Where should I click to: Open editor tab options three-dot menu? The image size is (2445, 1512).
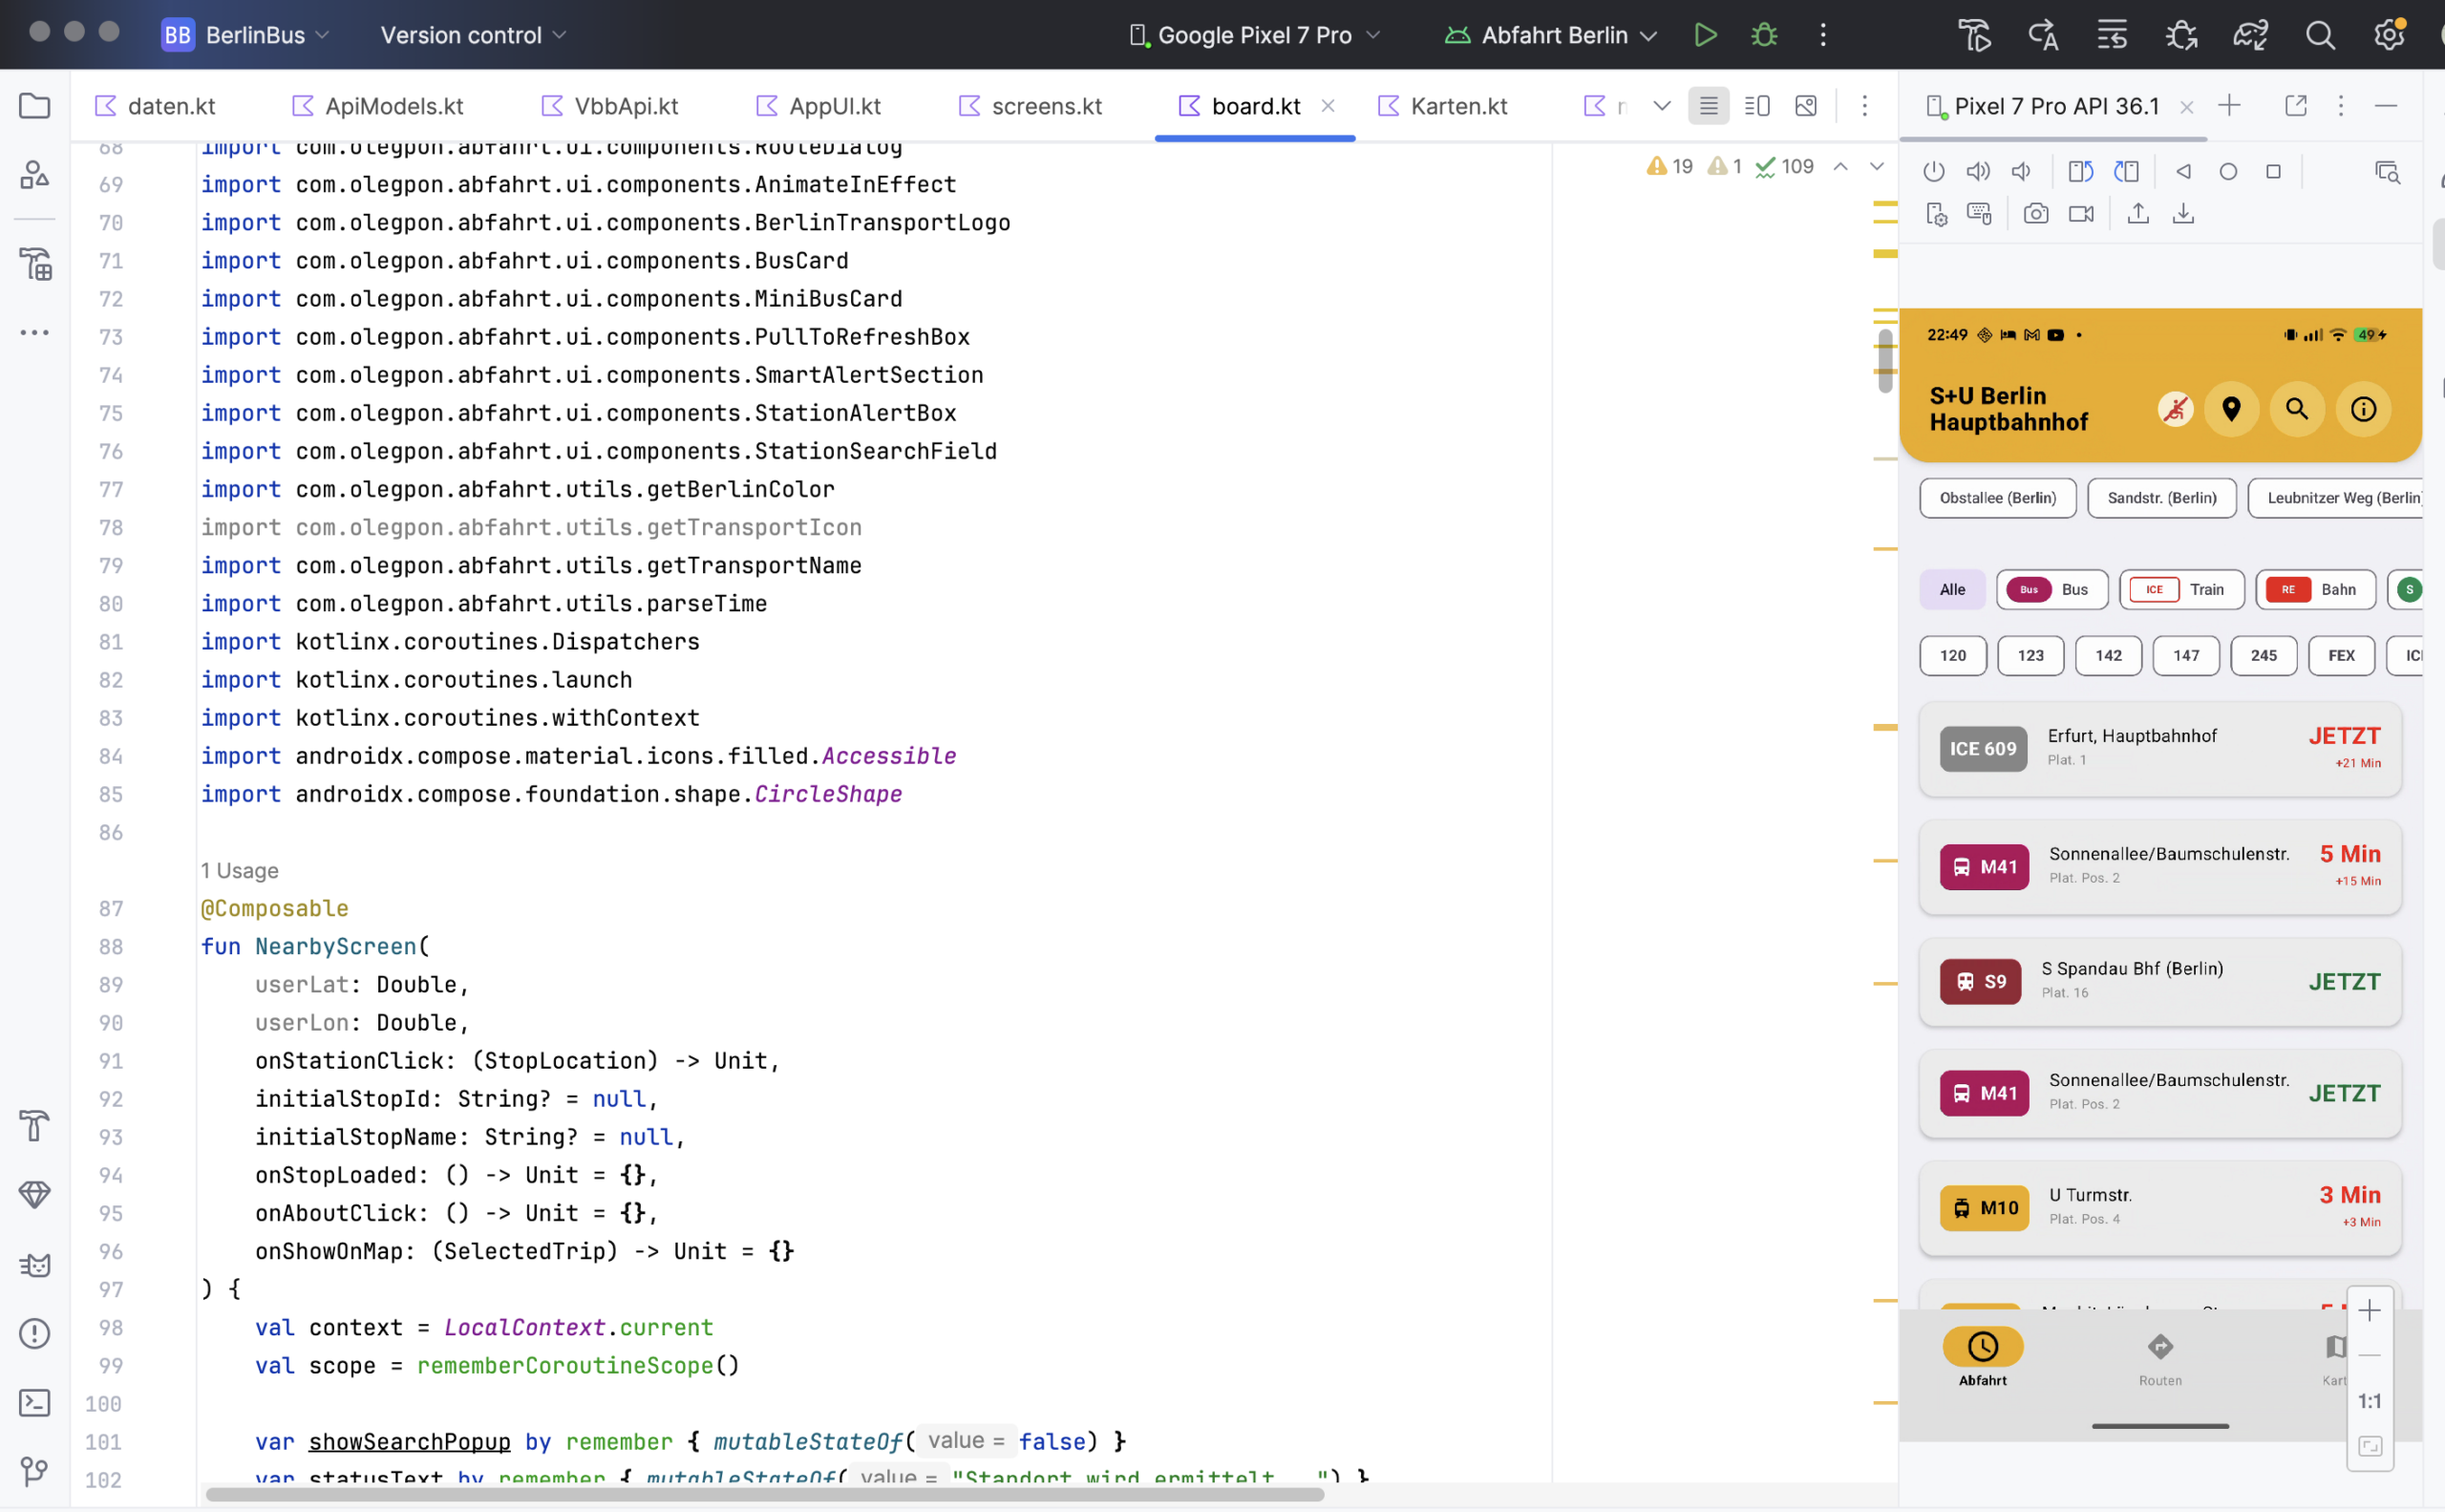pyautogui.click(x=1864, y=106)
